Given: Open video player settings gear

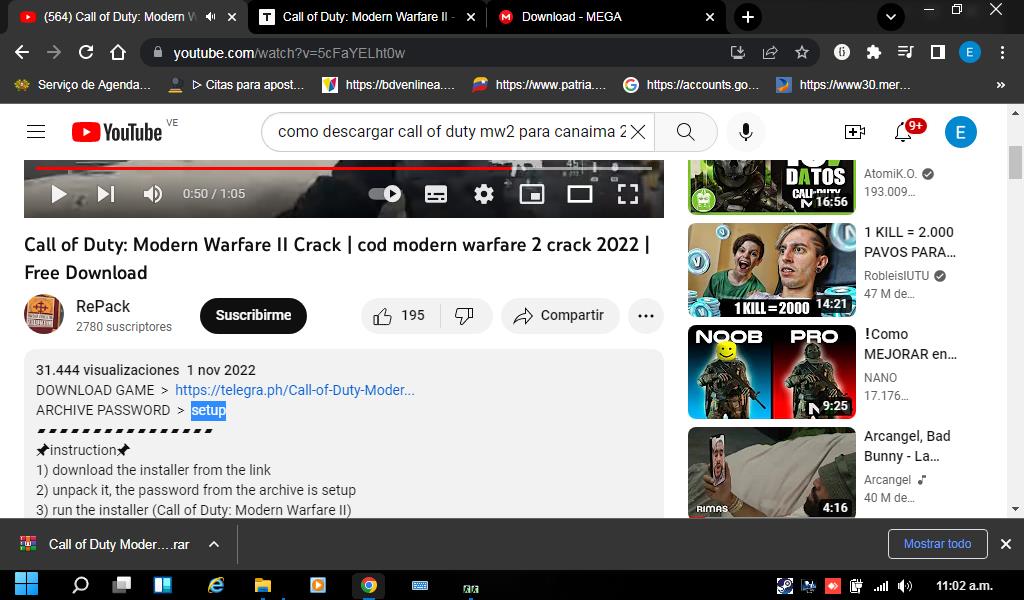Looking at the screenshot, I should pyautogui.click(x=484, y=194).
